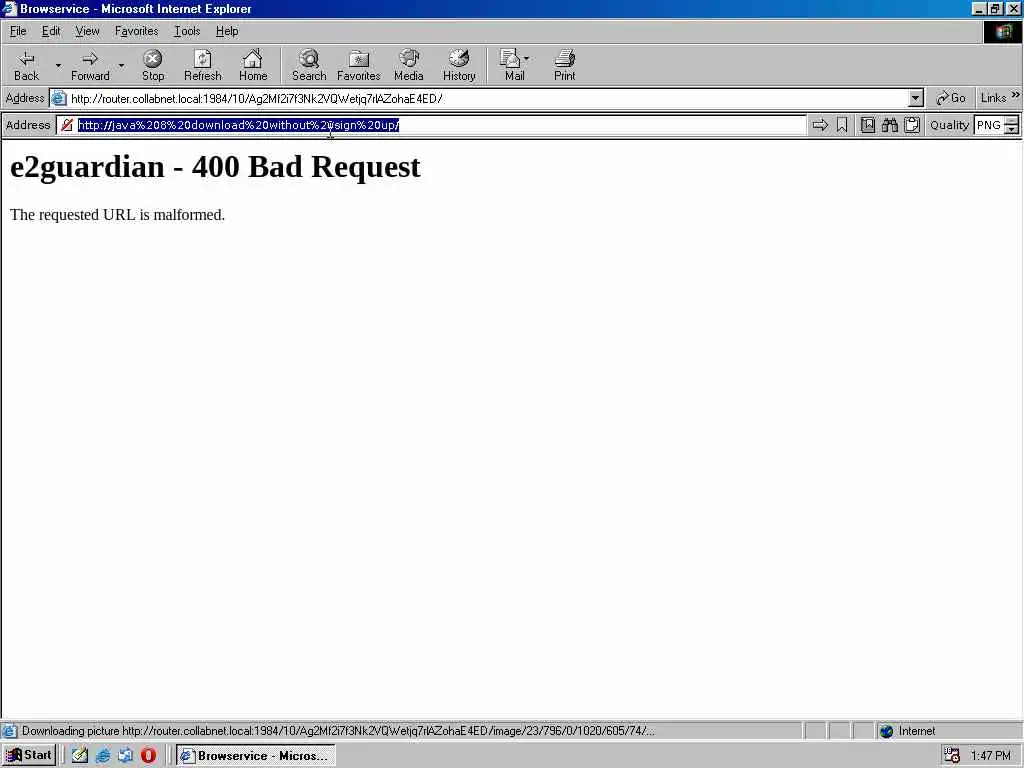Screen dimensions: 1024x768
Task: Click the Internet zone globe in status bar
Action: 886,731
